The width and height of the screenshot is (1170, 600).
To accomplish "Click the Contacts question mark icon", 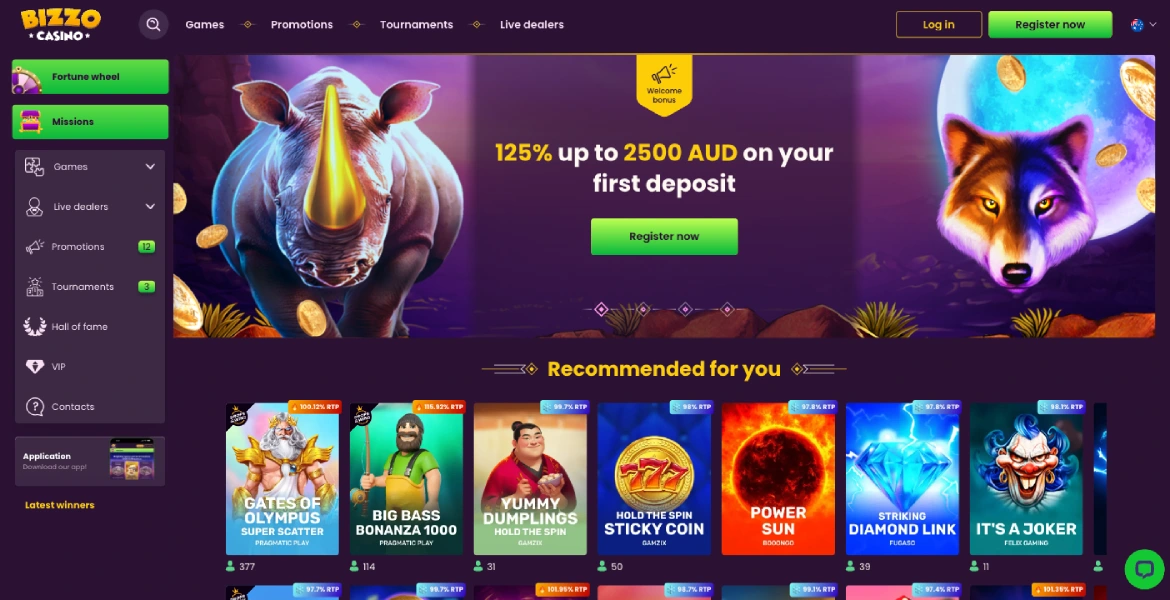I will tap(34, 407).
